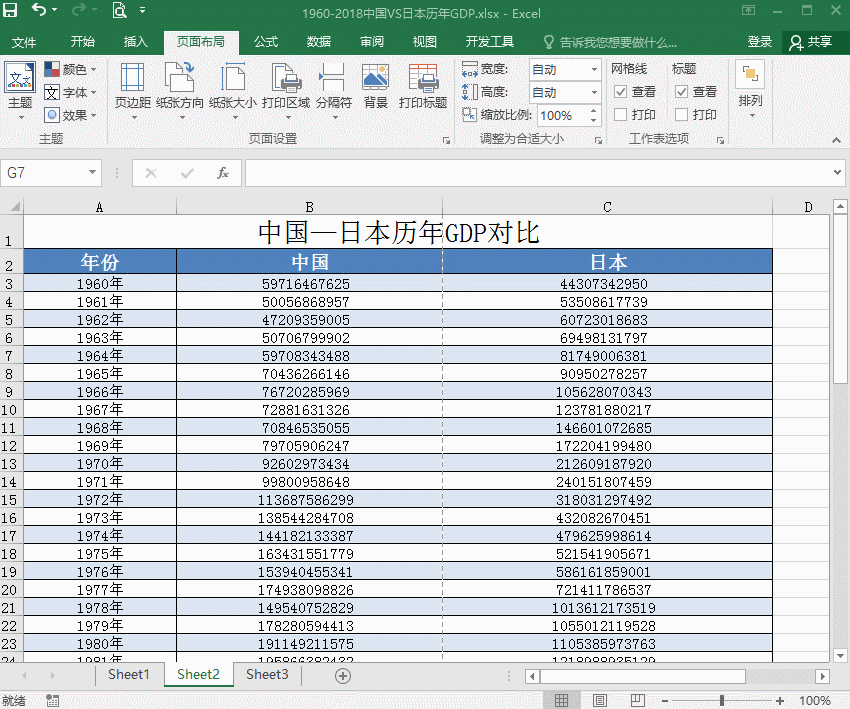
Task: Select column B header
Action: click(309, 207)
